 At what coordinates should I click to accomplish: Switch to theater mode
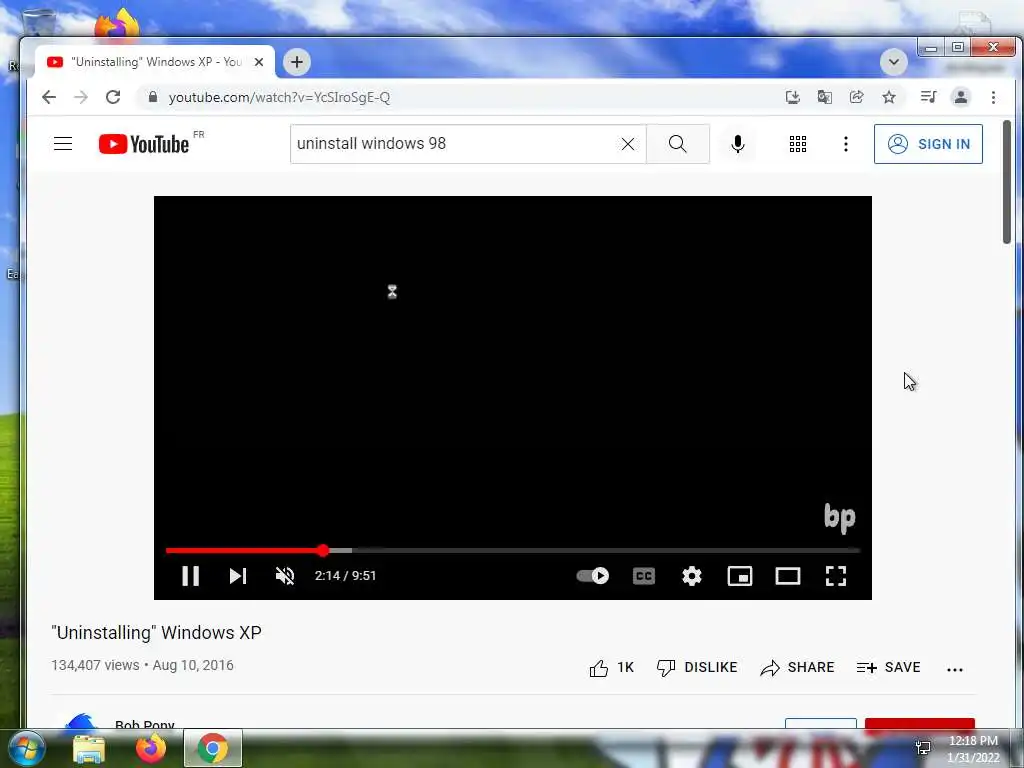point(788,575)
